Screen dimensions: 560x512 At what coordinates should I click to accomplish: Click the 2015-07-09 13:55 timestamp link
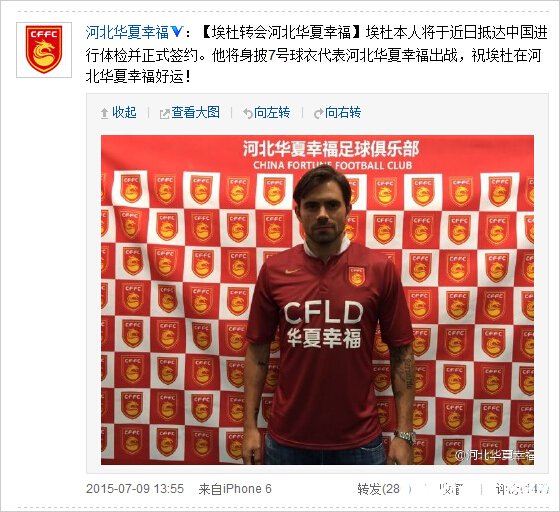click(135, 489)
